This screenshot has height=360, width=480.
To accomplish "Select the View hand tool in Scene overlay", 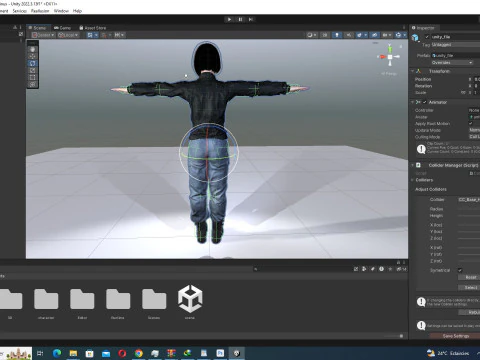I will [x=33, y=49].
